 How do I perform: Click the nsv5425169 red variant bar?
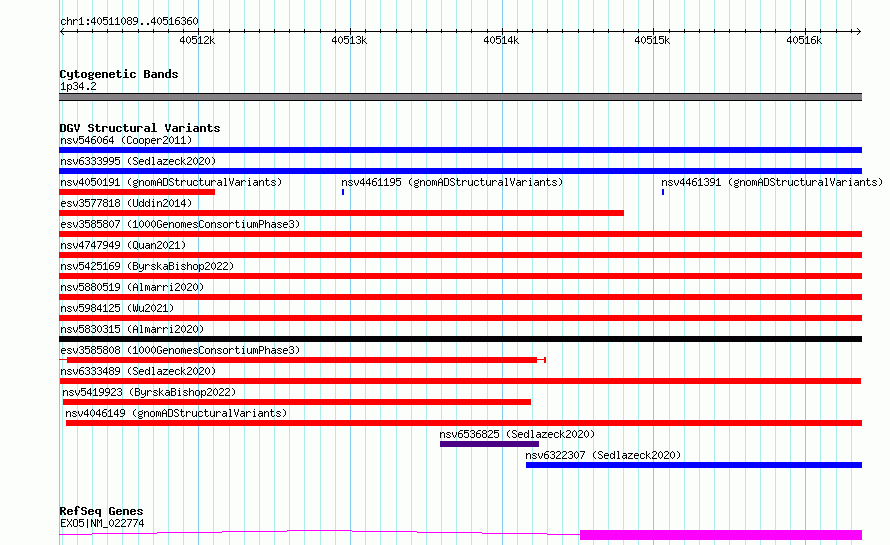click(460, 276)
